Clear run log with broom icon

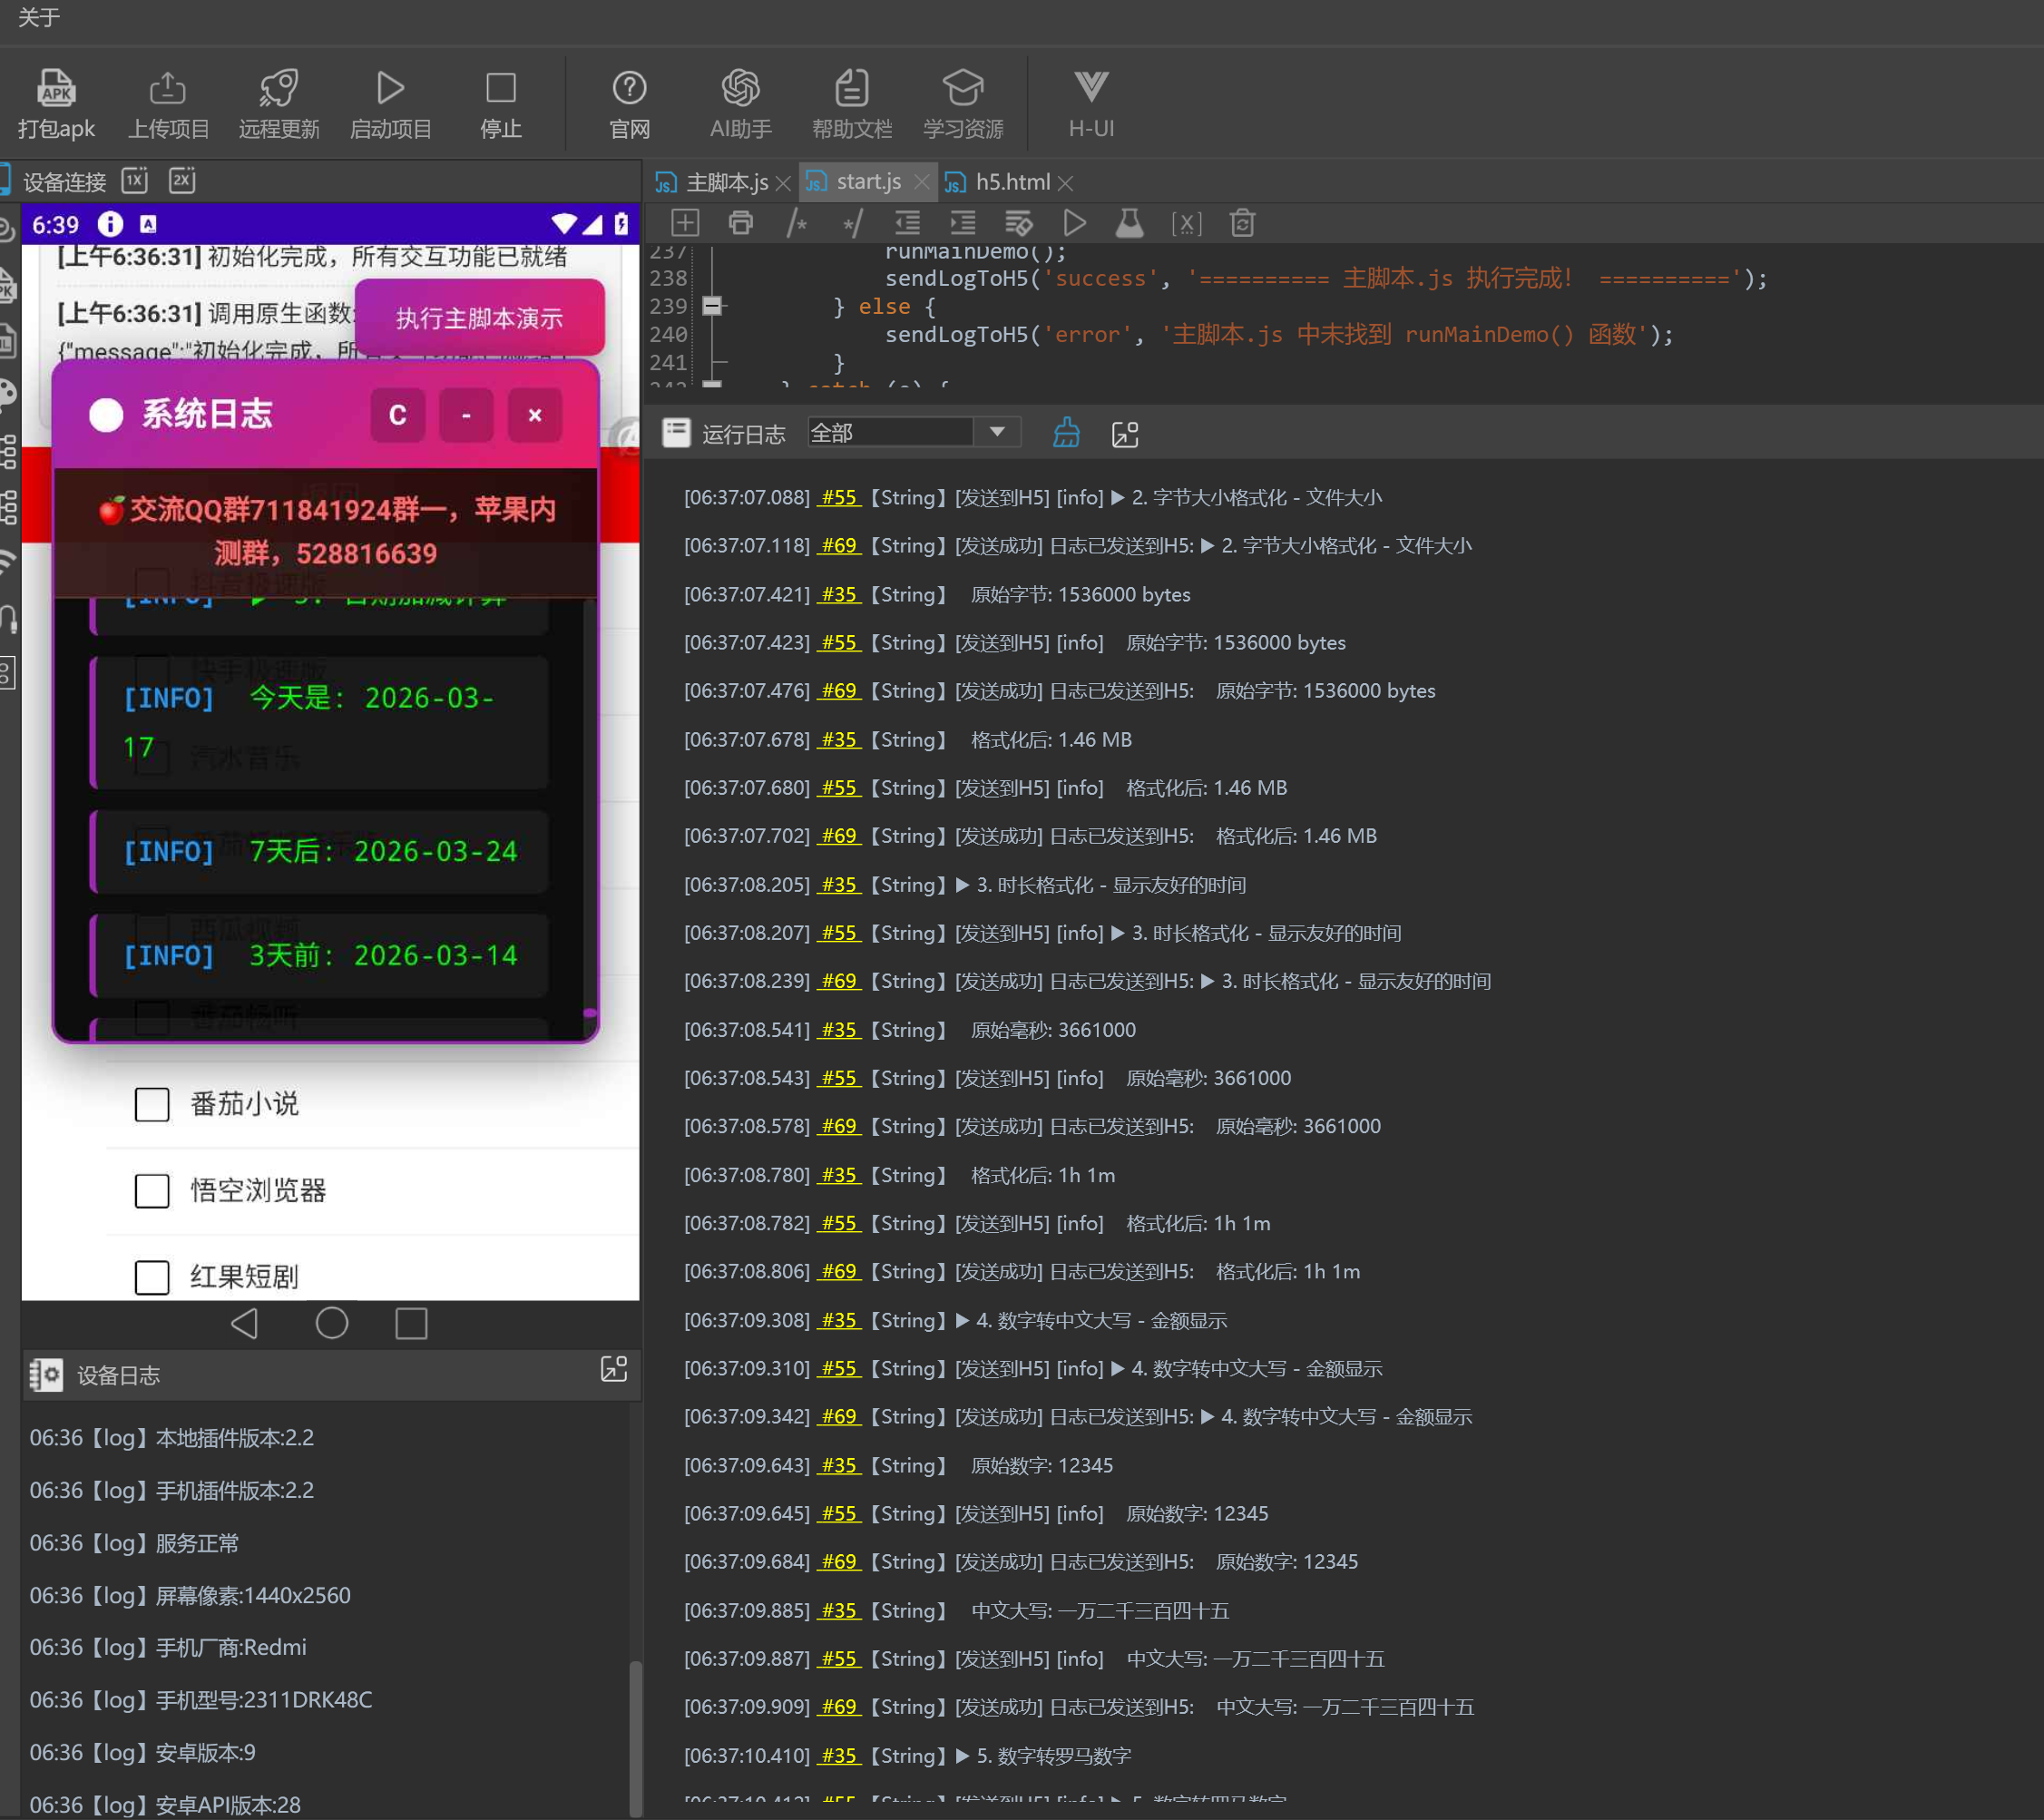pos(1066,433)
